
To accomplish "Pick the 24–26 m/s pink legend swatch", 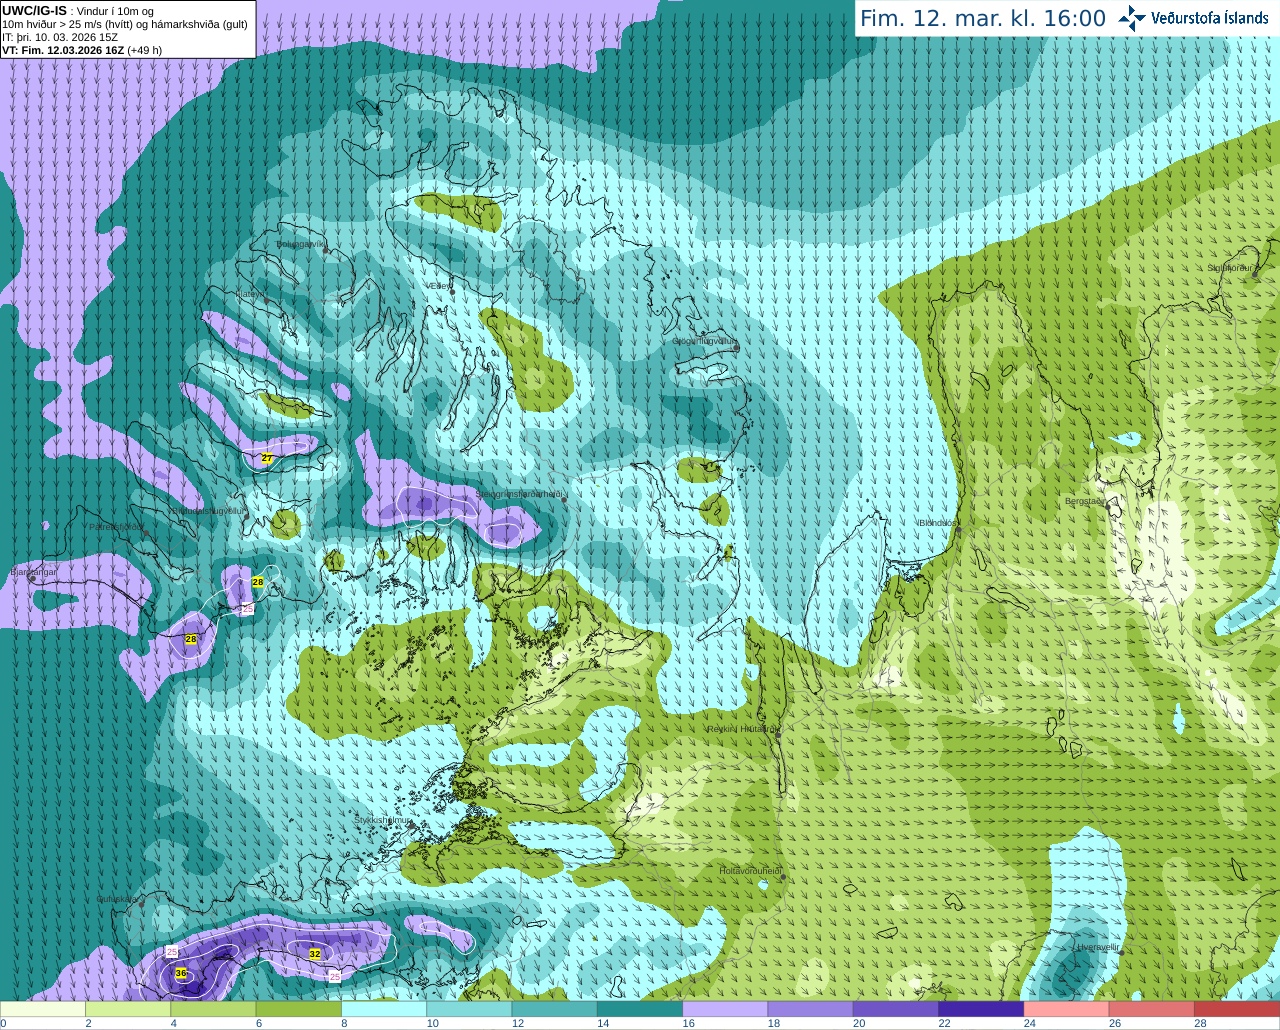I will click(x=1067, y=1009).
